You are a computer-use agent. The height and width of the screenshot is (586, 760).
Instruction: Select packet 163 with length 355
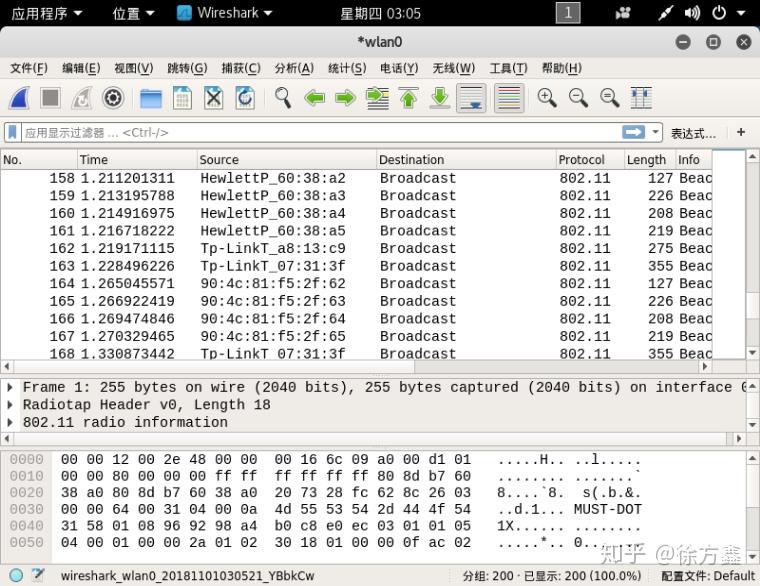point(356,266)
